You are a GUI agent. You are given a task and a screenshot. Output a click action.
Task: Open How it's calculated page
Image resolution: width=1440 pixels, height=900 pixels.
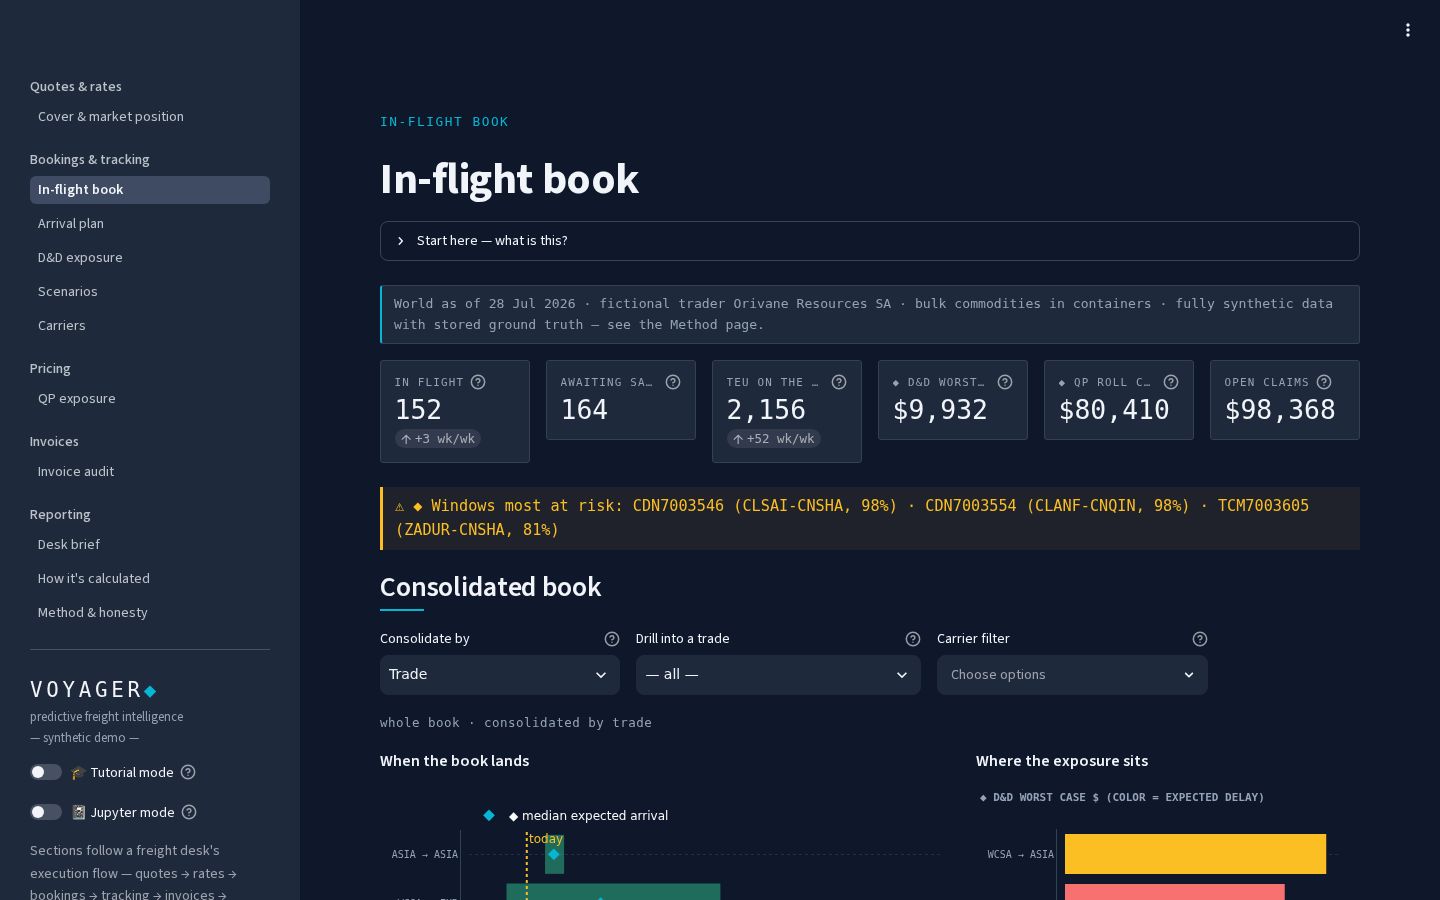[150, 579]
